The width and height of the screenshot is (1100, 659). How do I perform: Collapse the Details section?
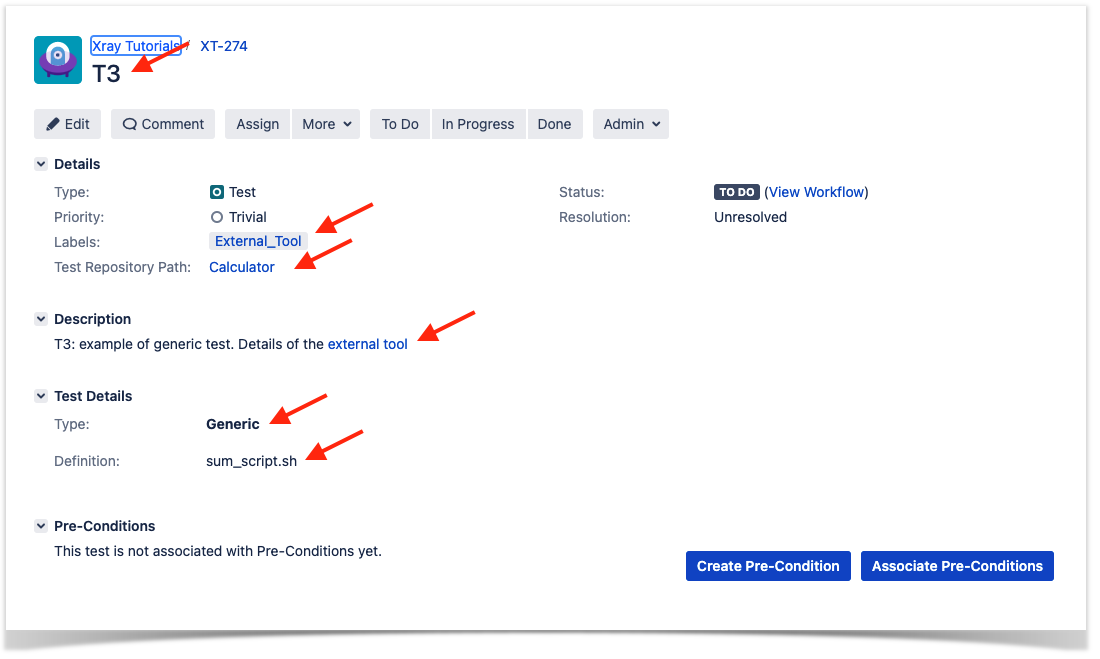(41, 164)
